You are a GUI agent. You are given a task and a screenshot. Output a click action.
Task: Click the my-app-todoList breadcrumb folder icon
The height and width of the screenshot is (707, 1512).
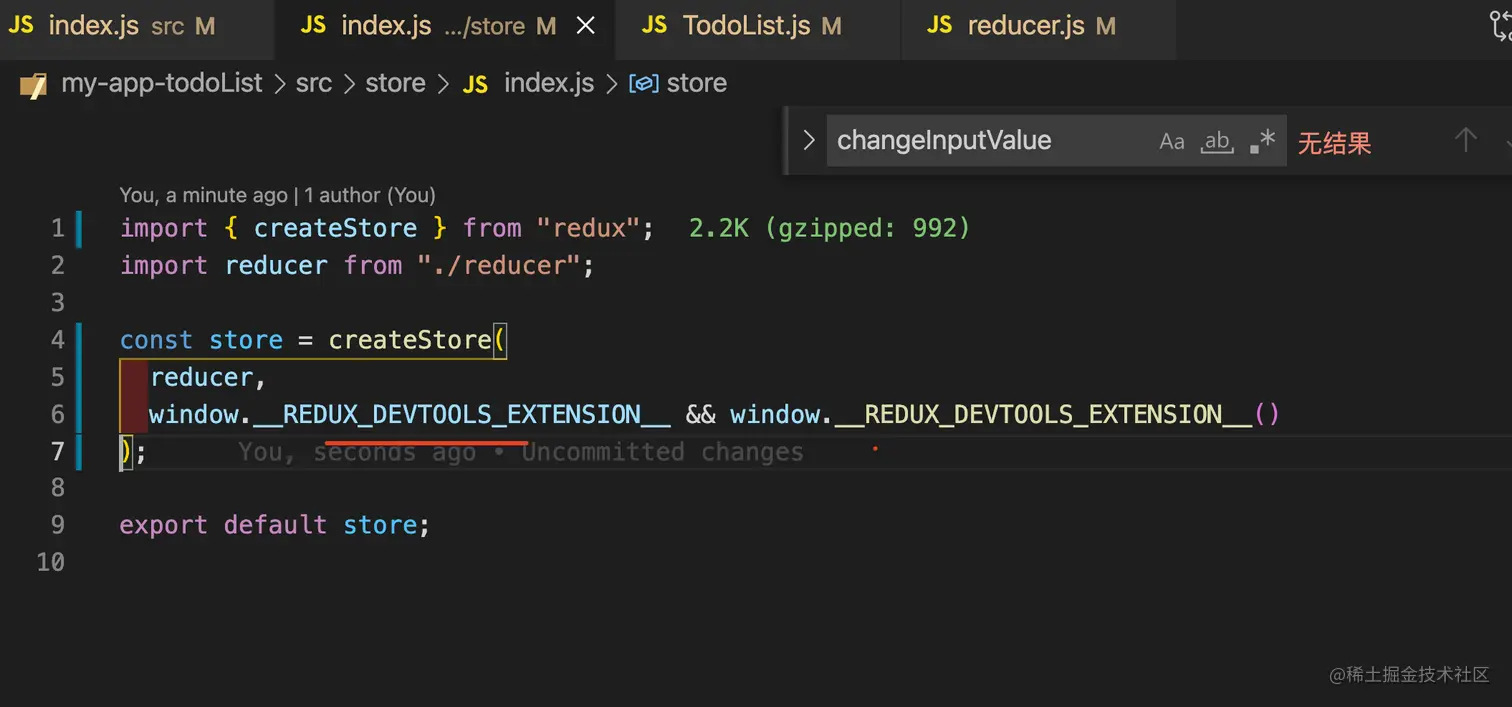click(33, 84)
